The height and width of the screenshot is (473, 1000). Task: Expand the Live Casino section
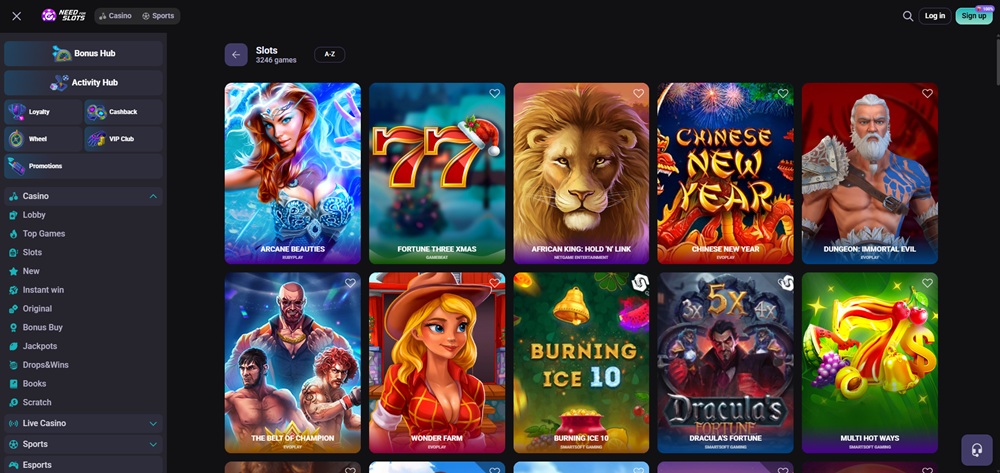coord(153,423)
